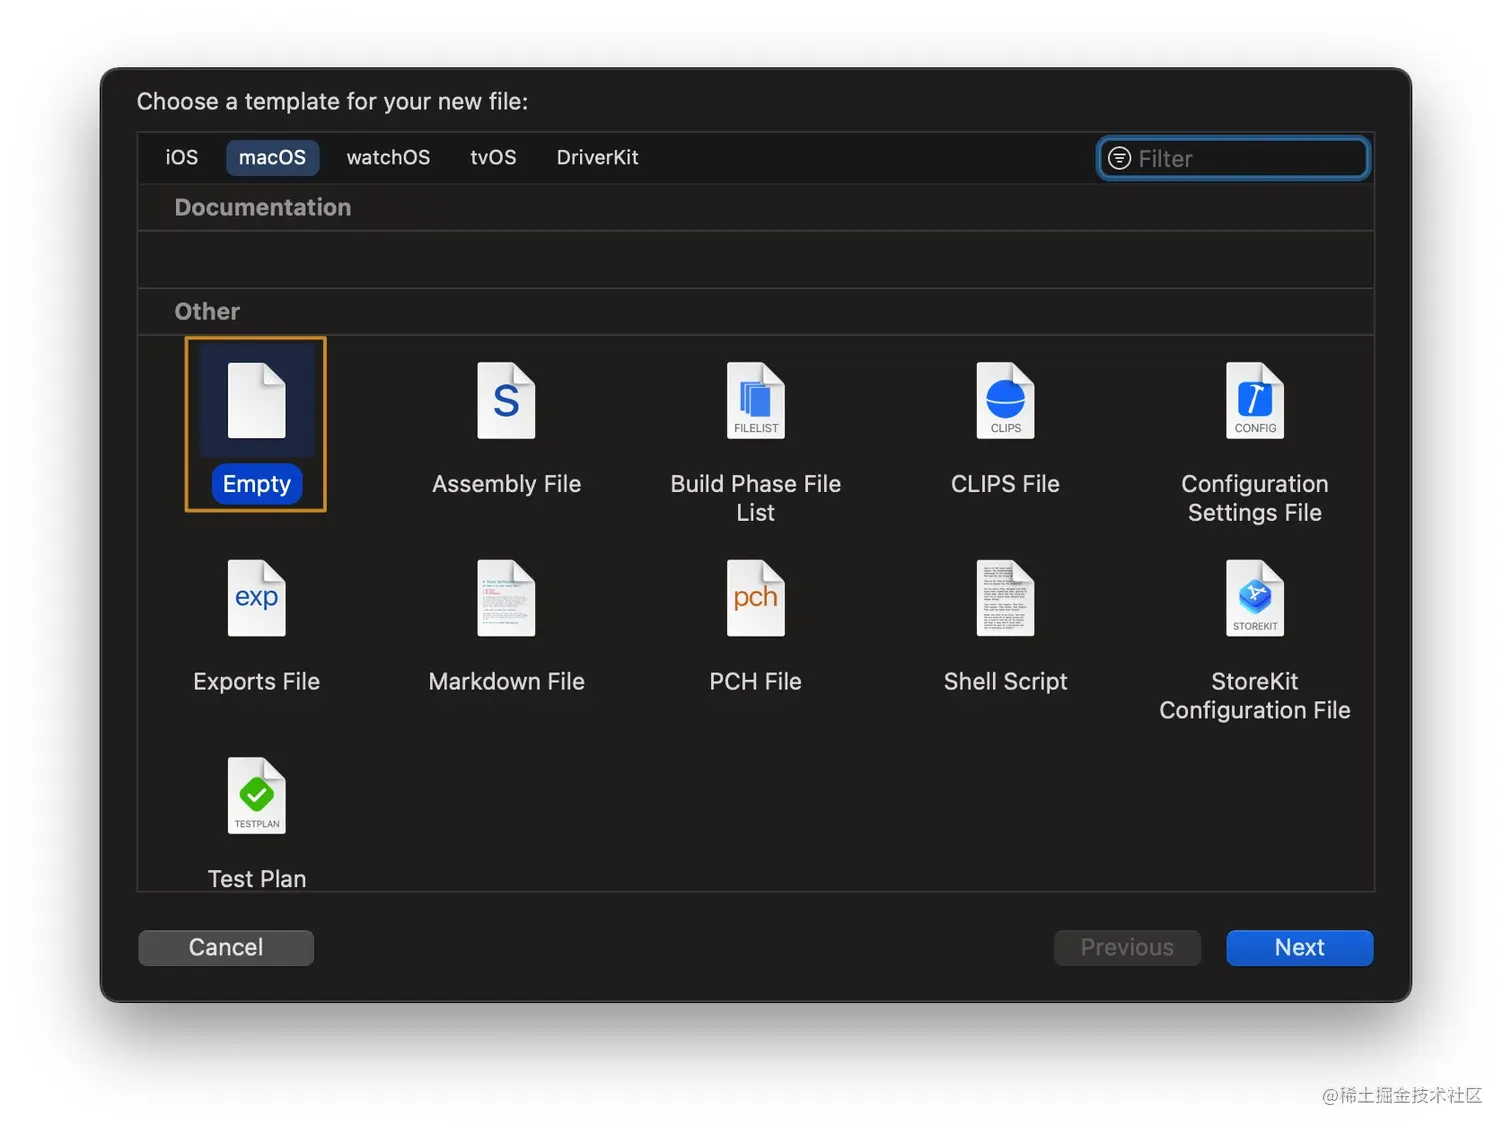Switch to the tvOS tab
The height and width of the screenshot is (1135, 1512).
pyautogui.click(x=493, y=157)
